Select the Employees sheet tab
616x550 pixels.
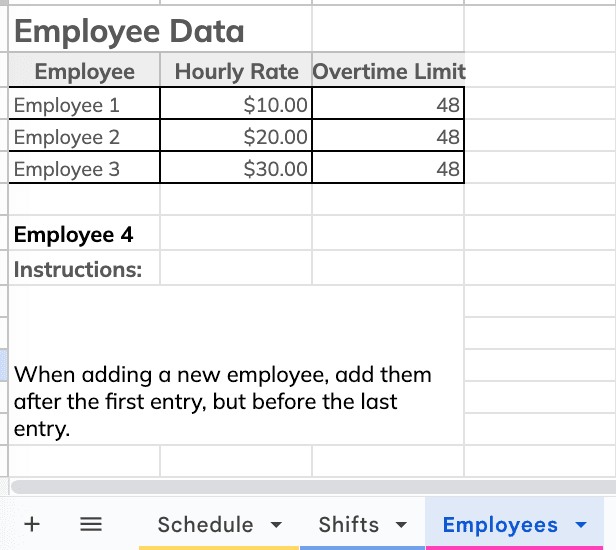point(500,524)
